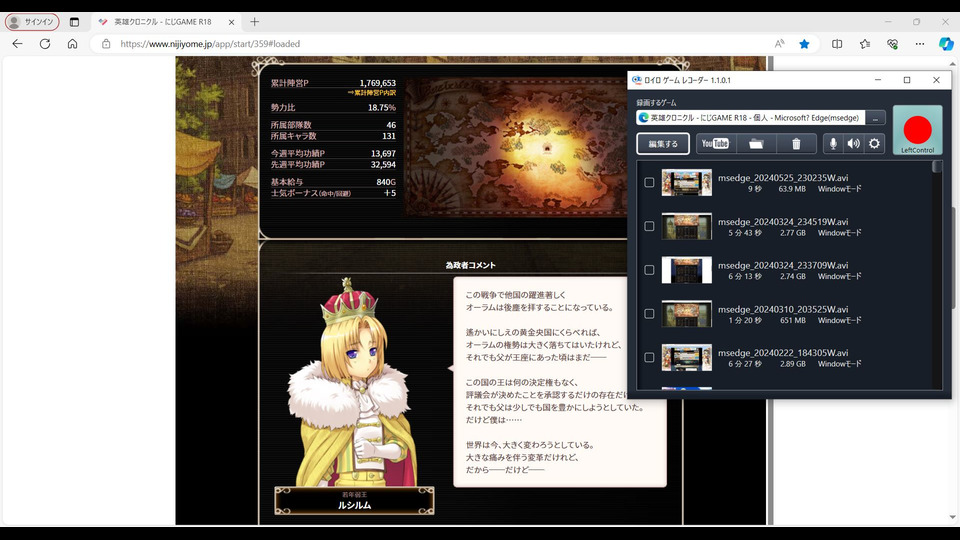Open recordings folder in the recorder
The width and height of the screenshot is (960, 540).
(x=756, y=143)
